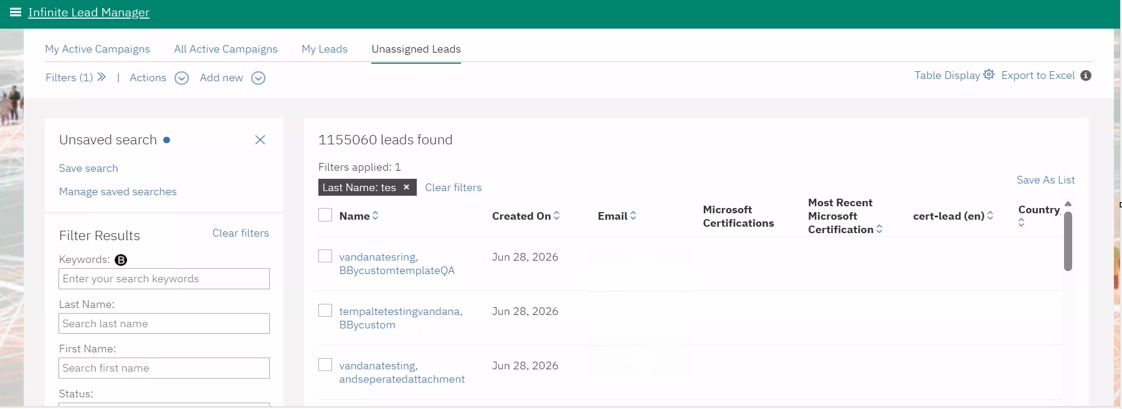Tick the select-all checkbox in table header
1122x409 pixels.
(325, 215)
